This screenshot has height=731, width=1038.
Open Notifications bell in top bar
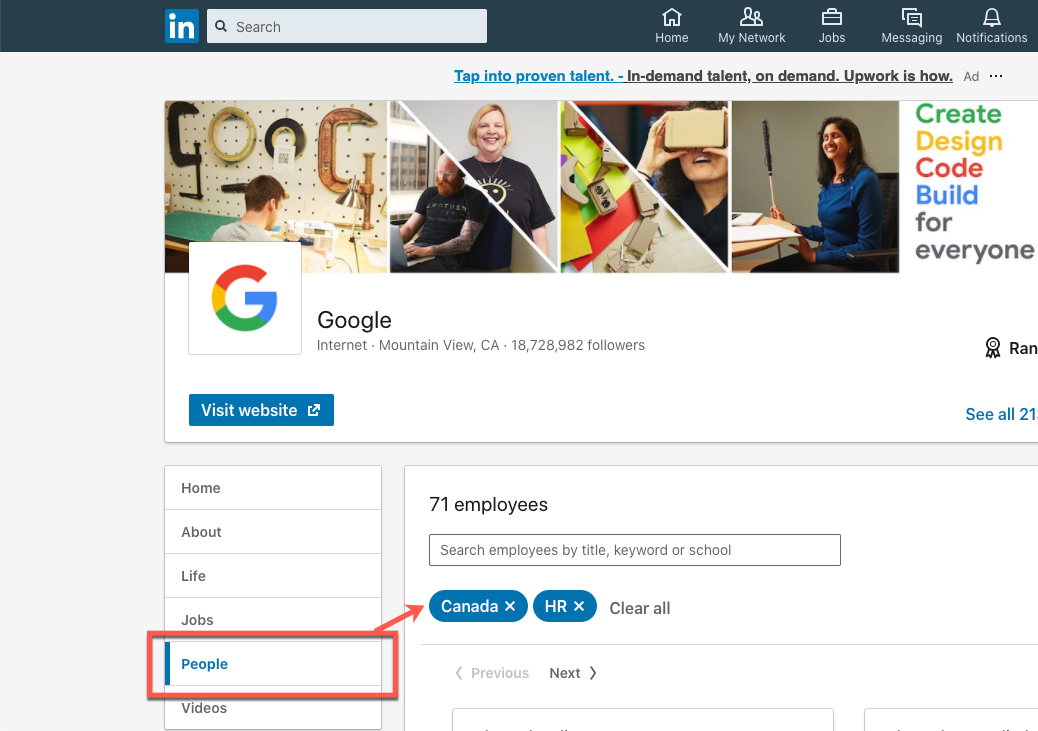coord(991,26)
